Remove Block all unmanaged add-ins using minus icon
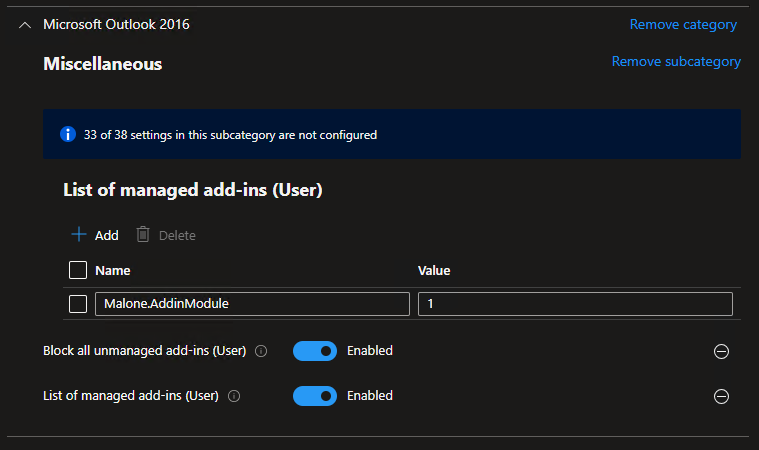The width and height of the screenshot is (759, 450). coord(721,351)
